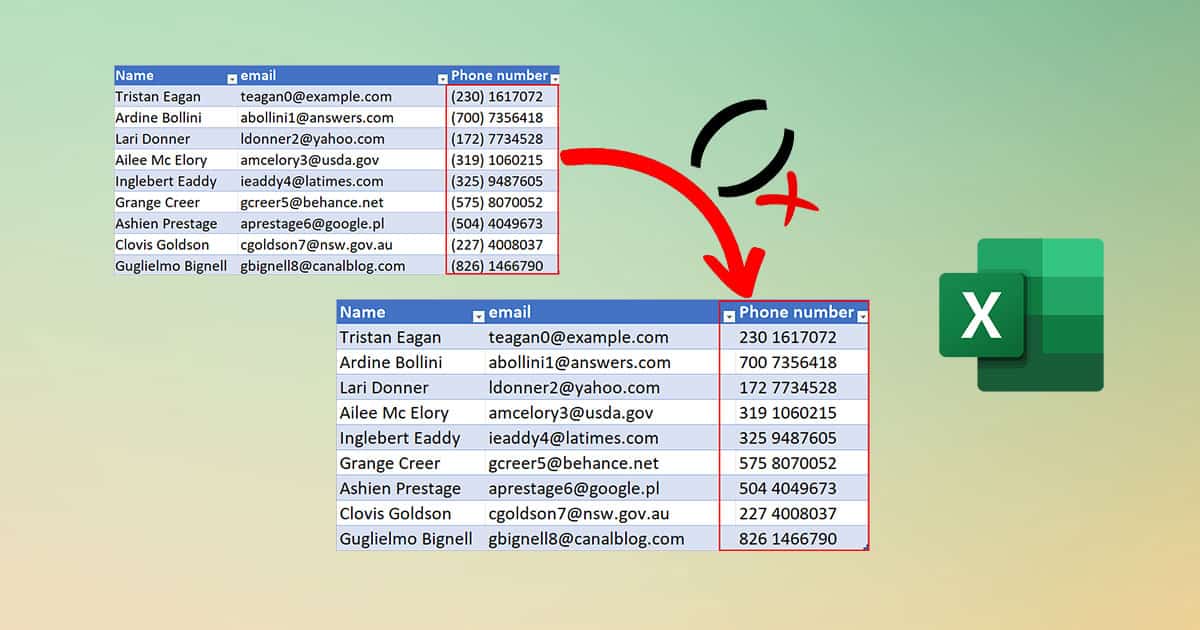Viewport: 1200px width, 630px height.
Task: Open email filter dropdown in lower table
Action: (x=728, y=315)
